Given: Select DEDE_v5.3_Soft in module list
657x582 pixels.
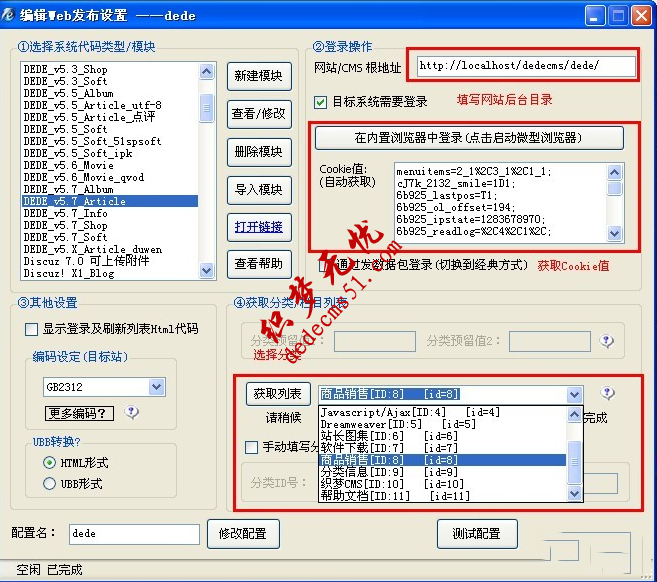Looking at the screenshot, I should point(110,81).
